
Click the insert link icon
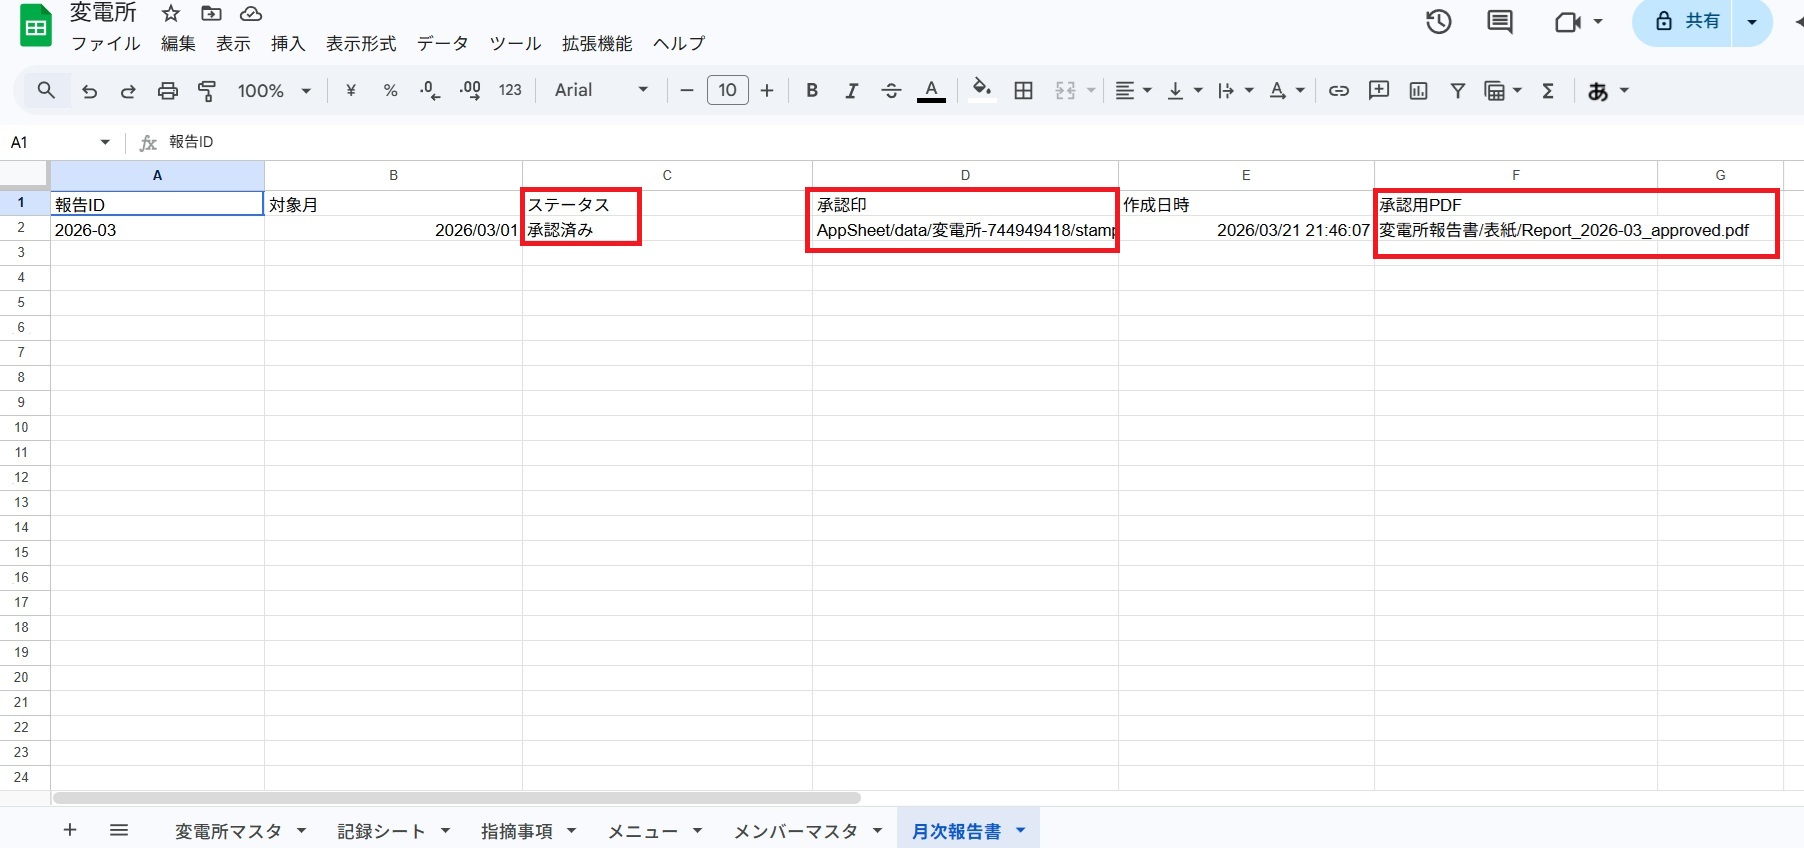(1338, 91)
